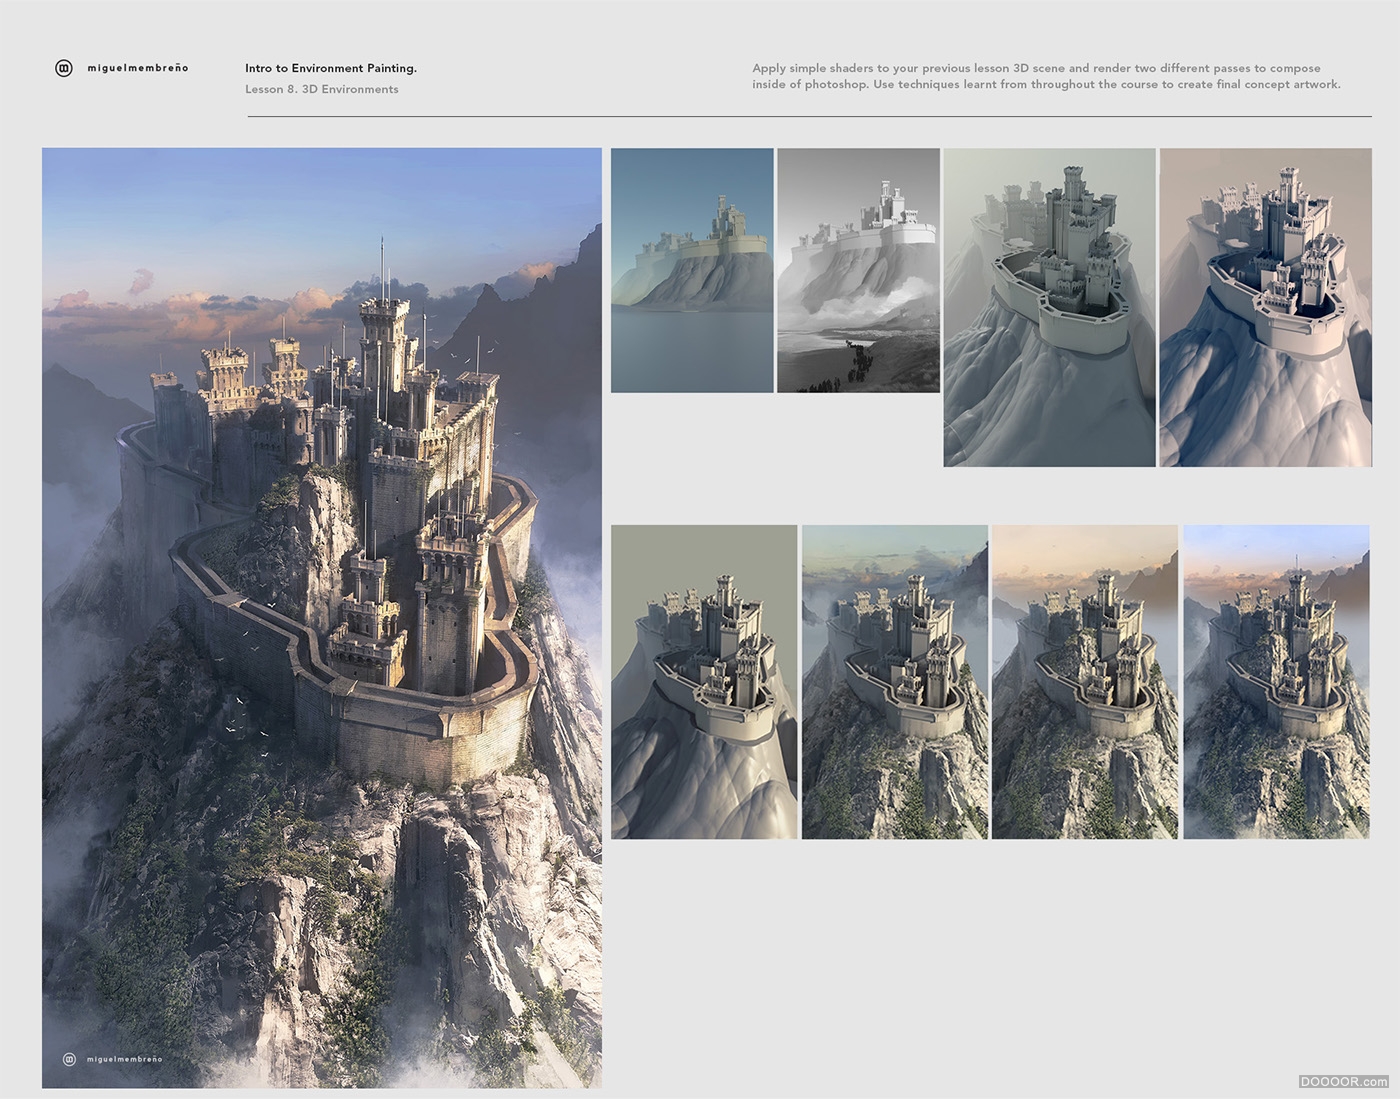
Task: Open the greenish 3D castle render pass
Action: (x=1049, y=307)
